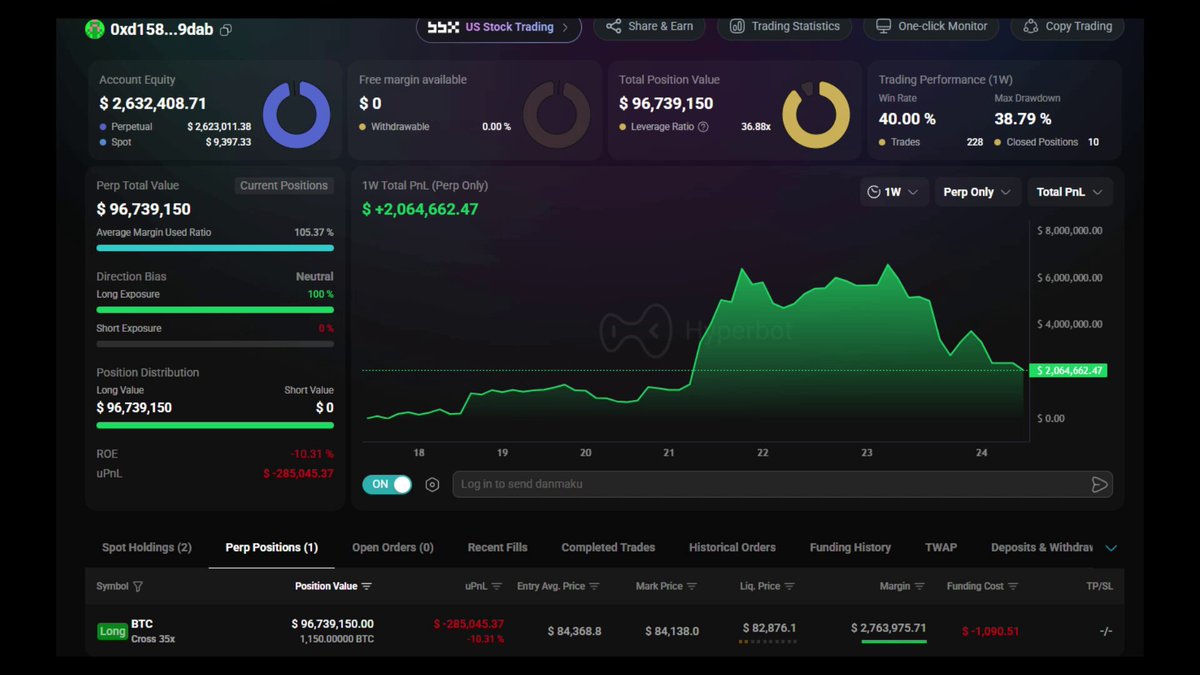This screenshot has height=675, width=1200.
Task: View the Historical Orders tab
Action: click(x=732, y=548)
